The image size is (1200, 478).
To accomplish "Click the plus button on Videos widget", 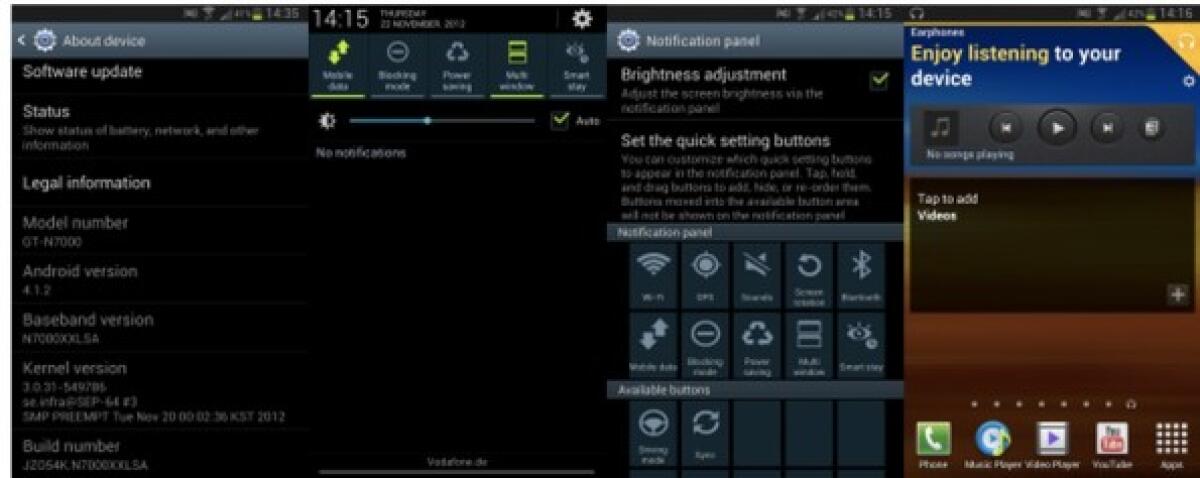I will point(1177,295).
